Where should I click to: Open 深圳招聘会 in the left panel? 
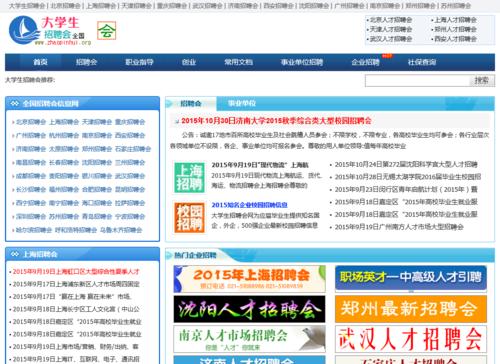31,216
